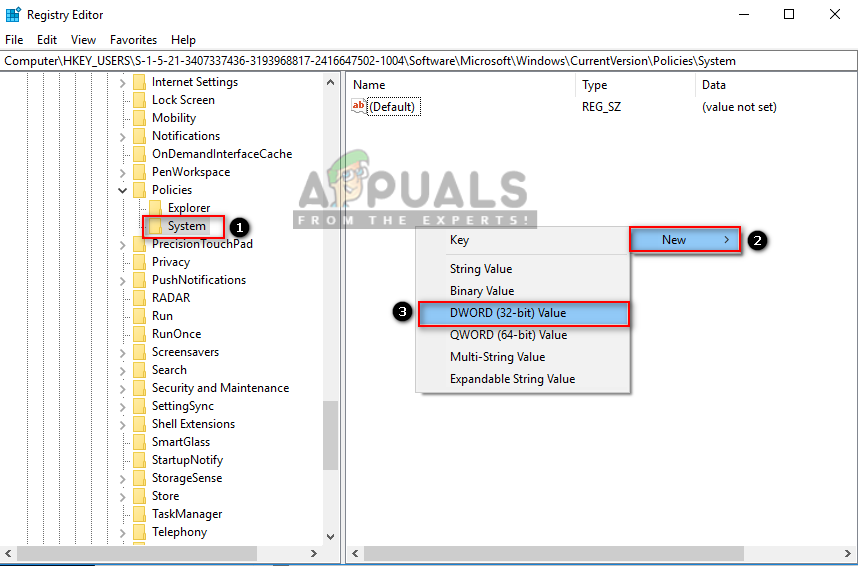Click the tree pane scroll up arrow
This screenshot has width=858, height=566.
coord(331,83)
